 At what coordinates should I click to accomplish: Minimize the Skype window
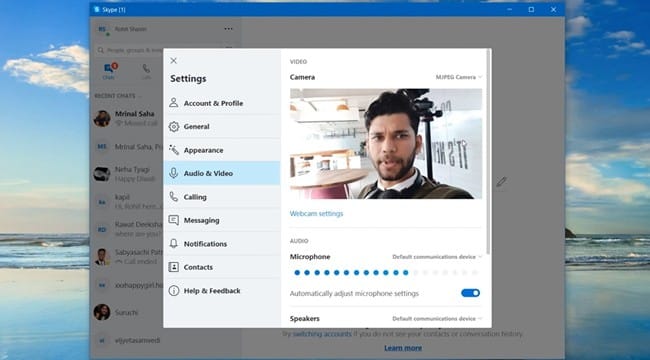(509, 10)
